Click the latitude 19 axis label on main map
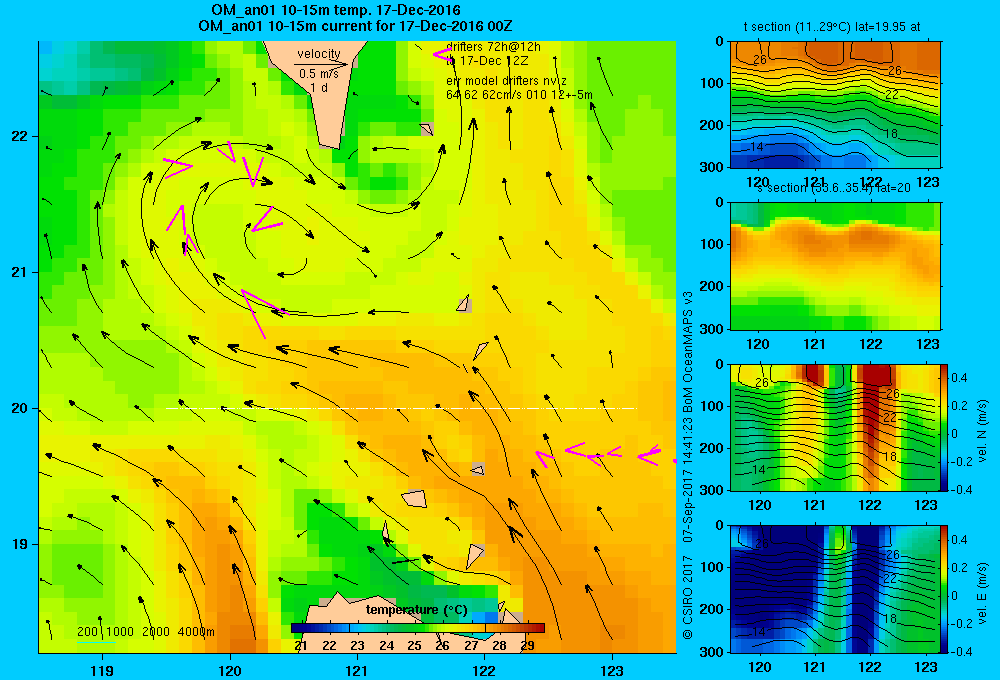Image resolution: width=1000 pixels, height=680 pixels. coord(20,544)
